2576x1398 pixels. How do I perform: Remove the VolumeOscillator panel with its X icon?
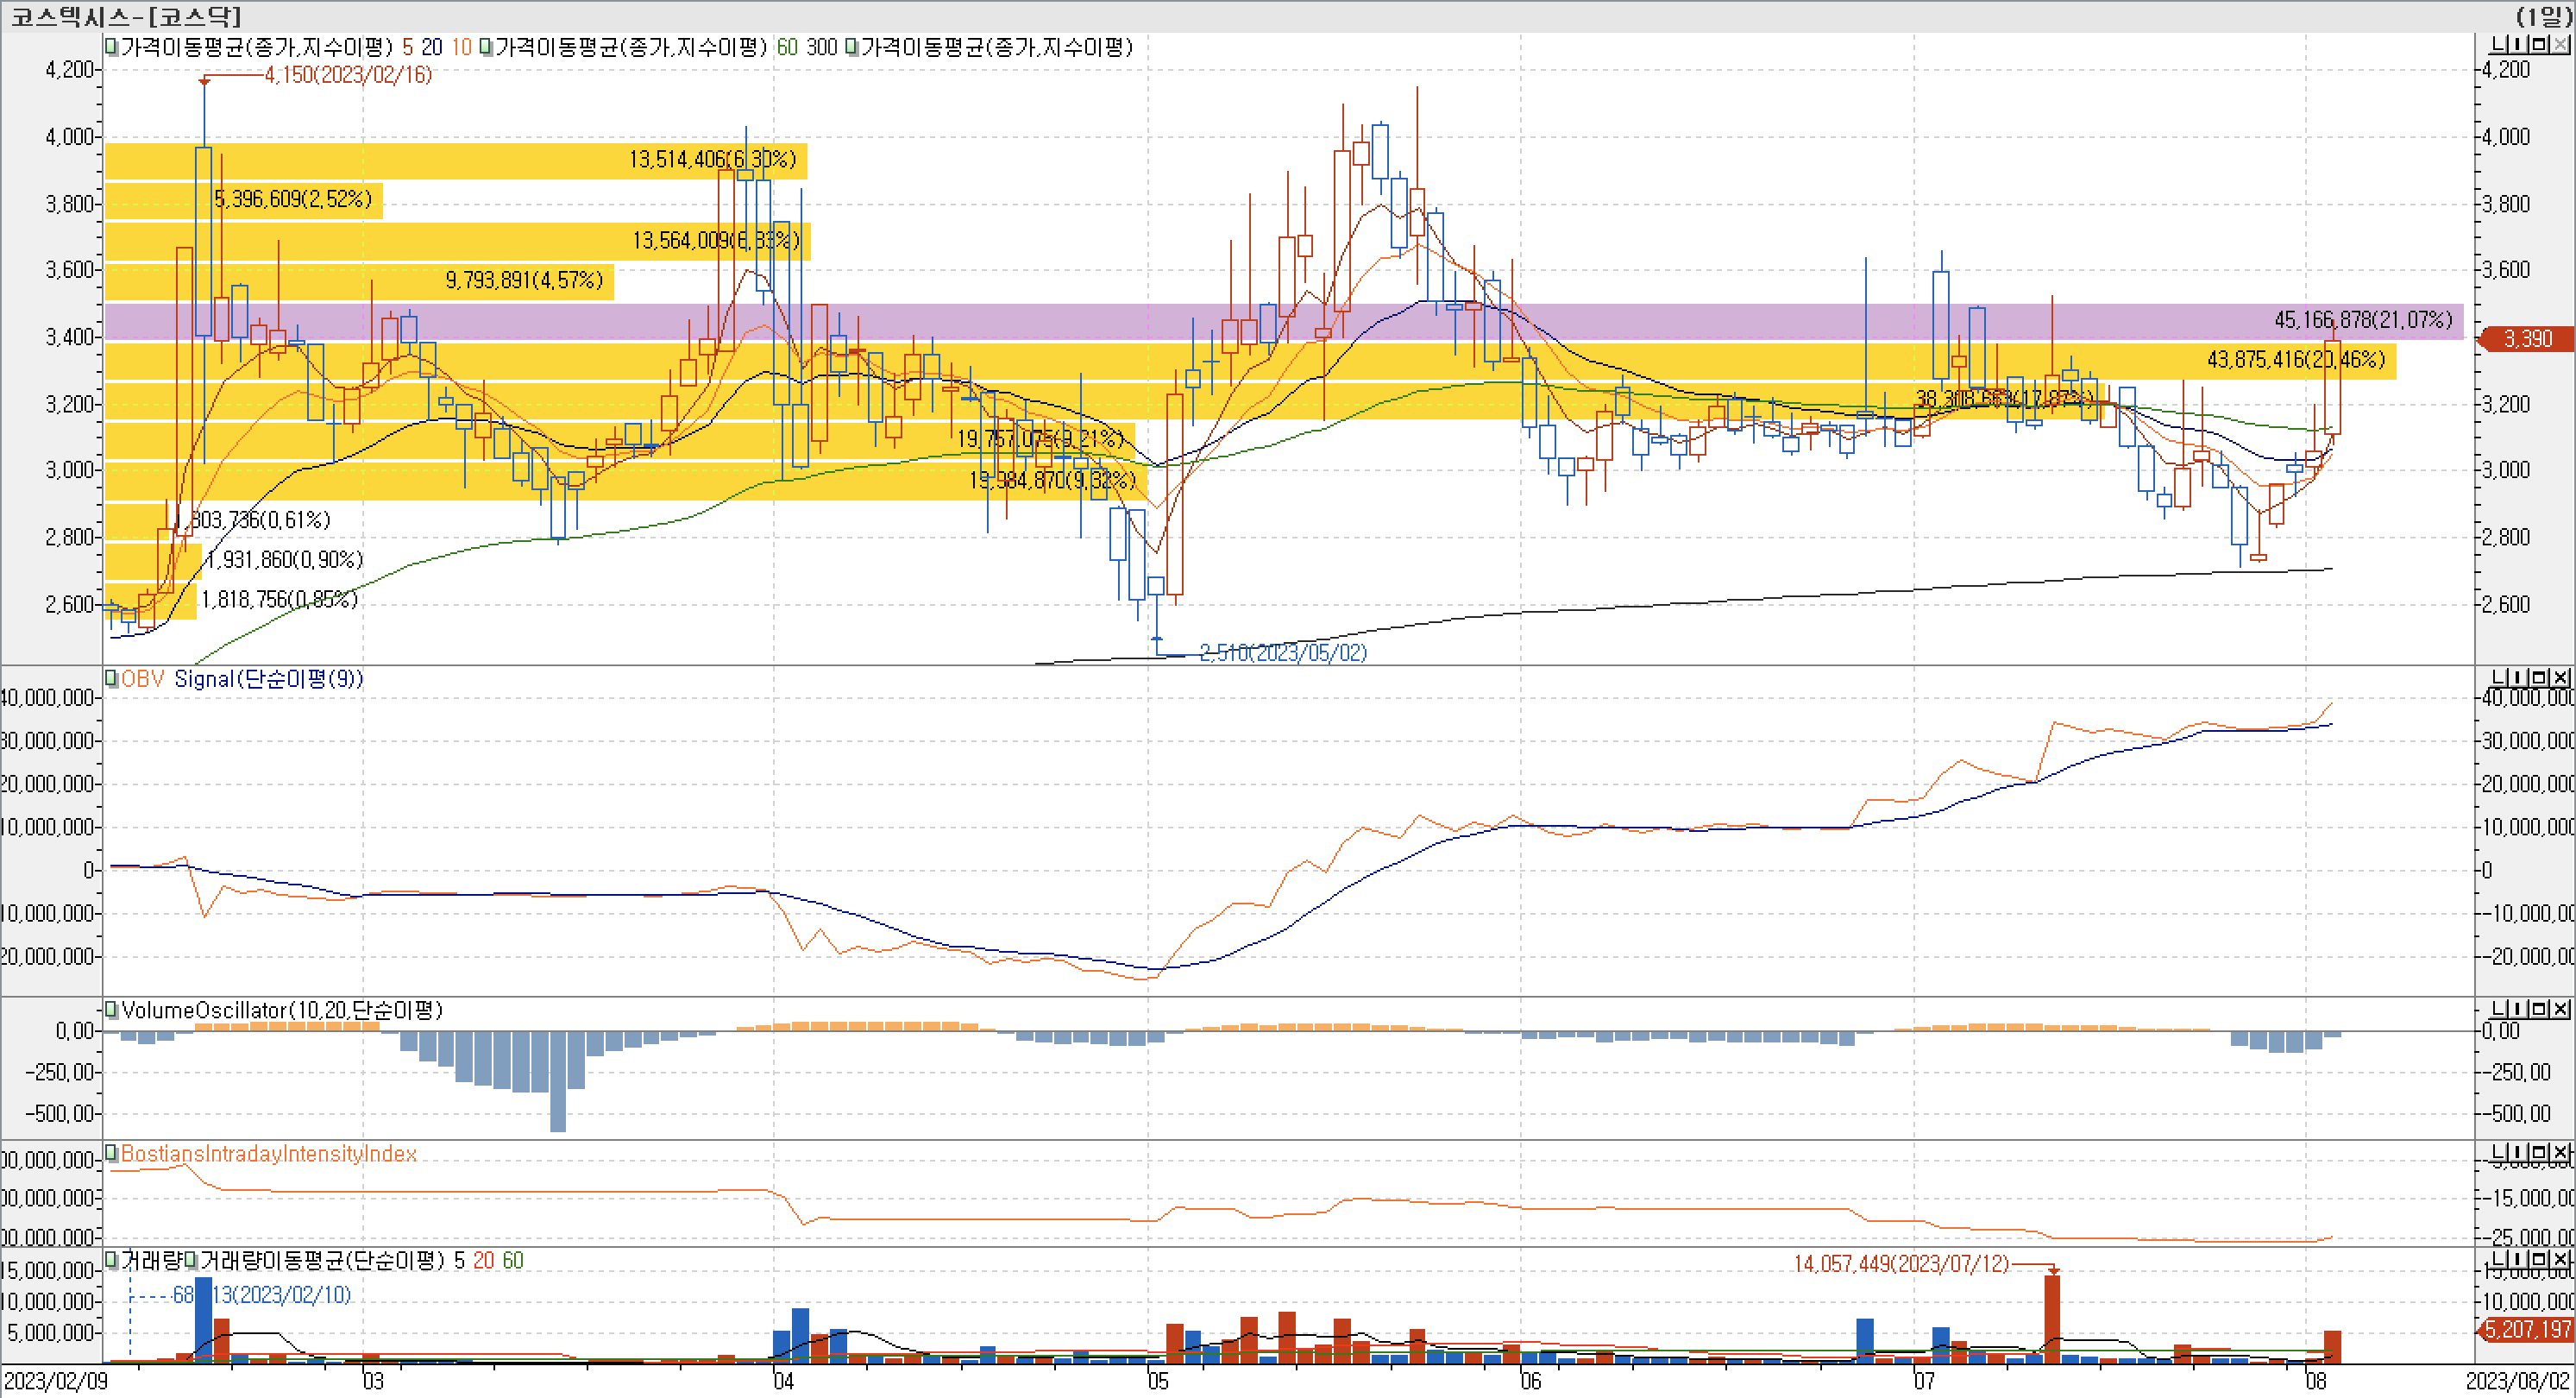pyautogui.click(x=2561, y=1009)
